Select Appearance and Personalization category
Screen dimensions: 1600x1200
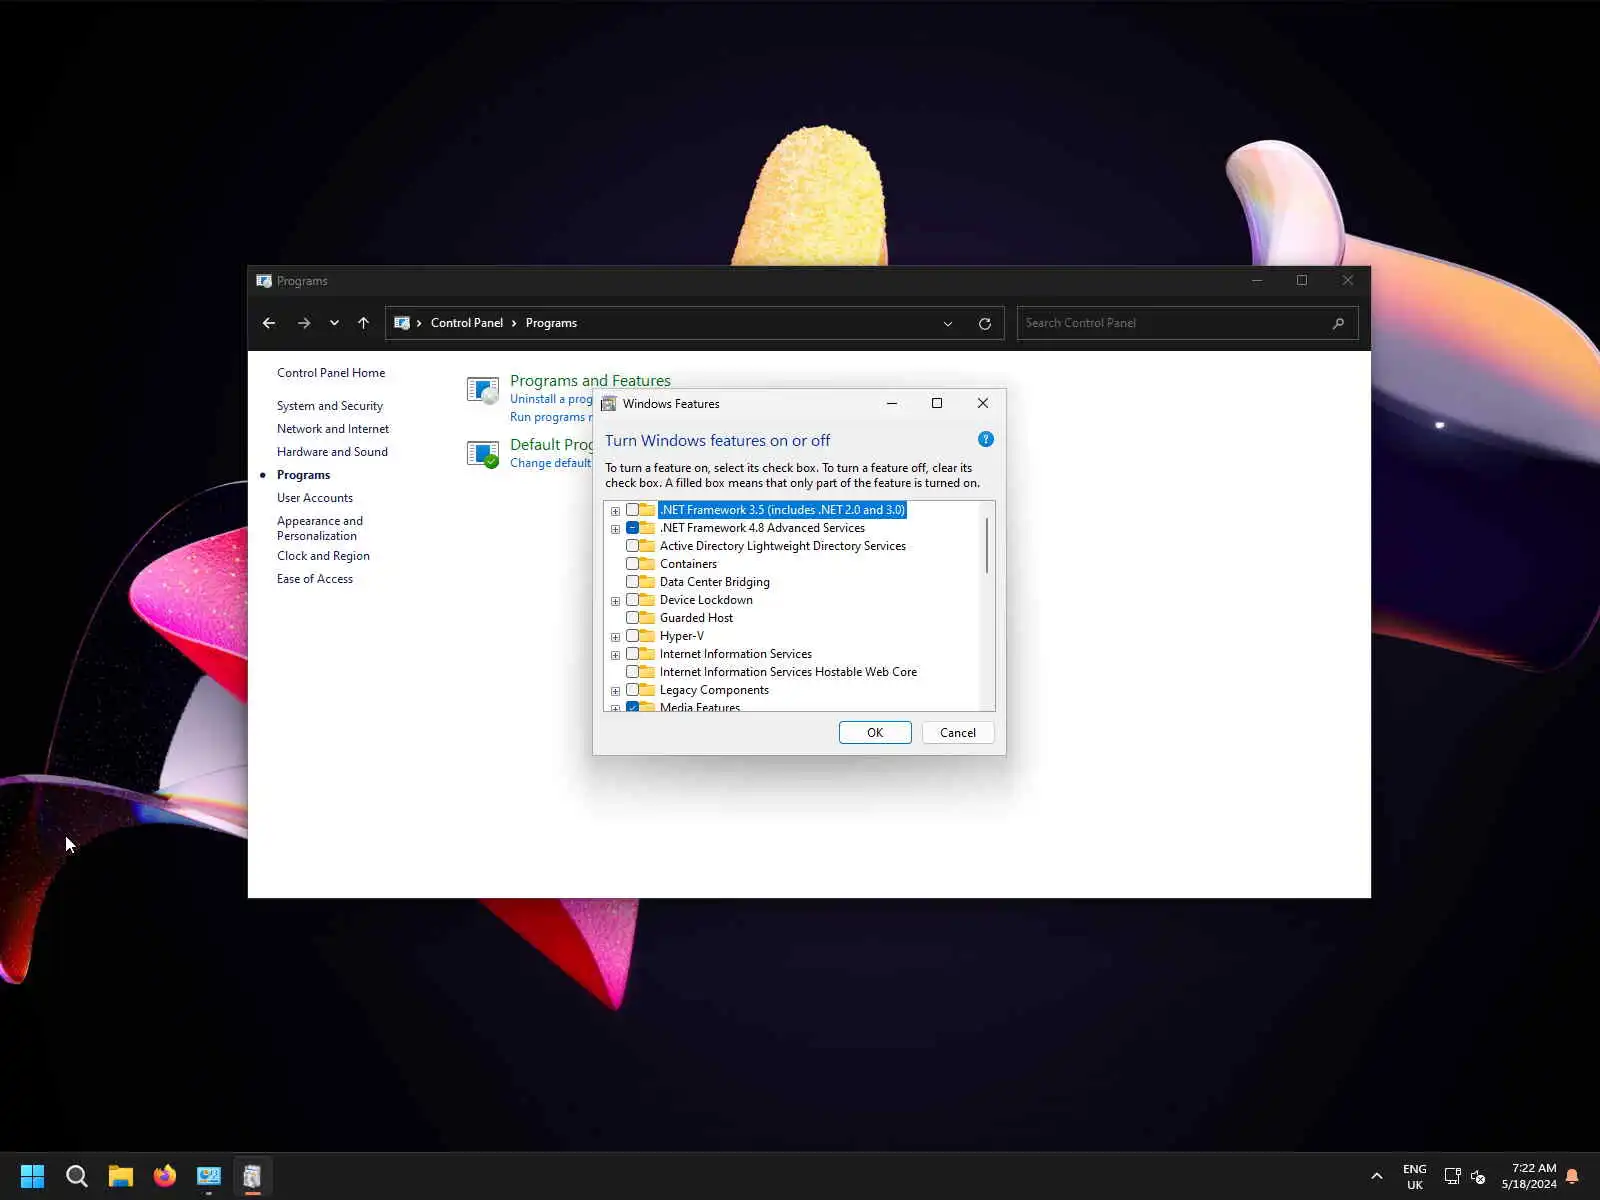320,528
